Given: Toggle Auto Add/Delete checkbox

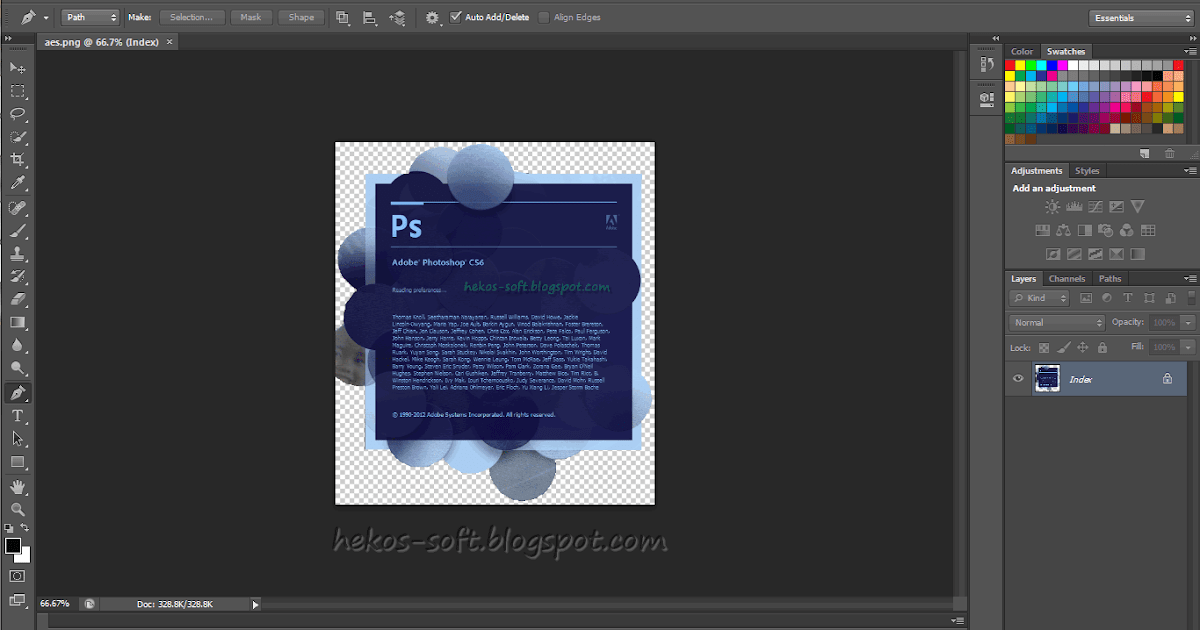Looking at the screenshot, I should pyautogui.click(x=456, y=17).
